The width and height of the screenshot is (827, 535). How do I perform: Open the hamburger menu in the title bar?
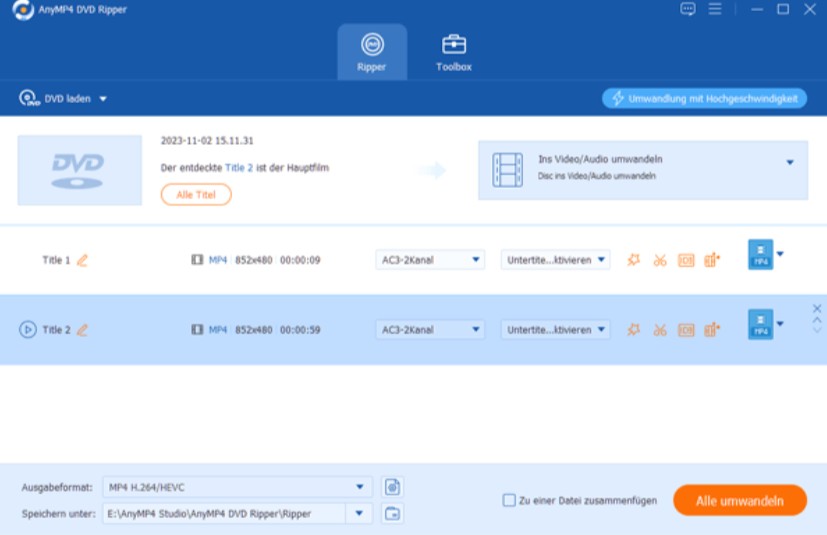715,9
